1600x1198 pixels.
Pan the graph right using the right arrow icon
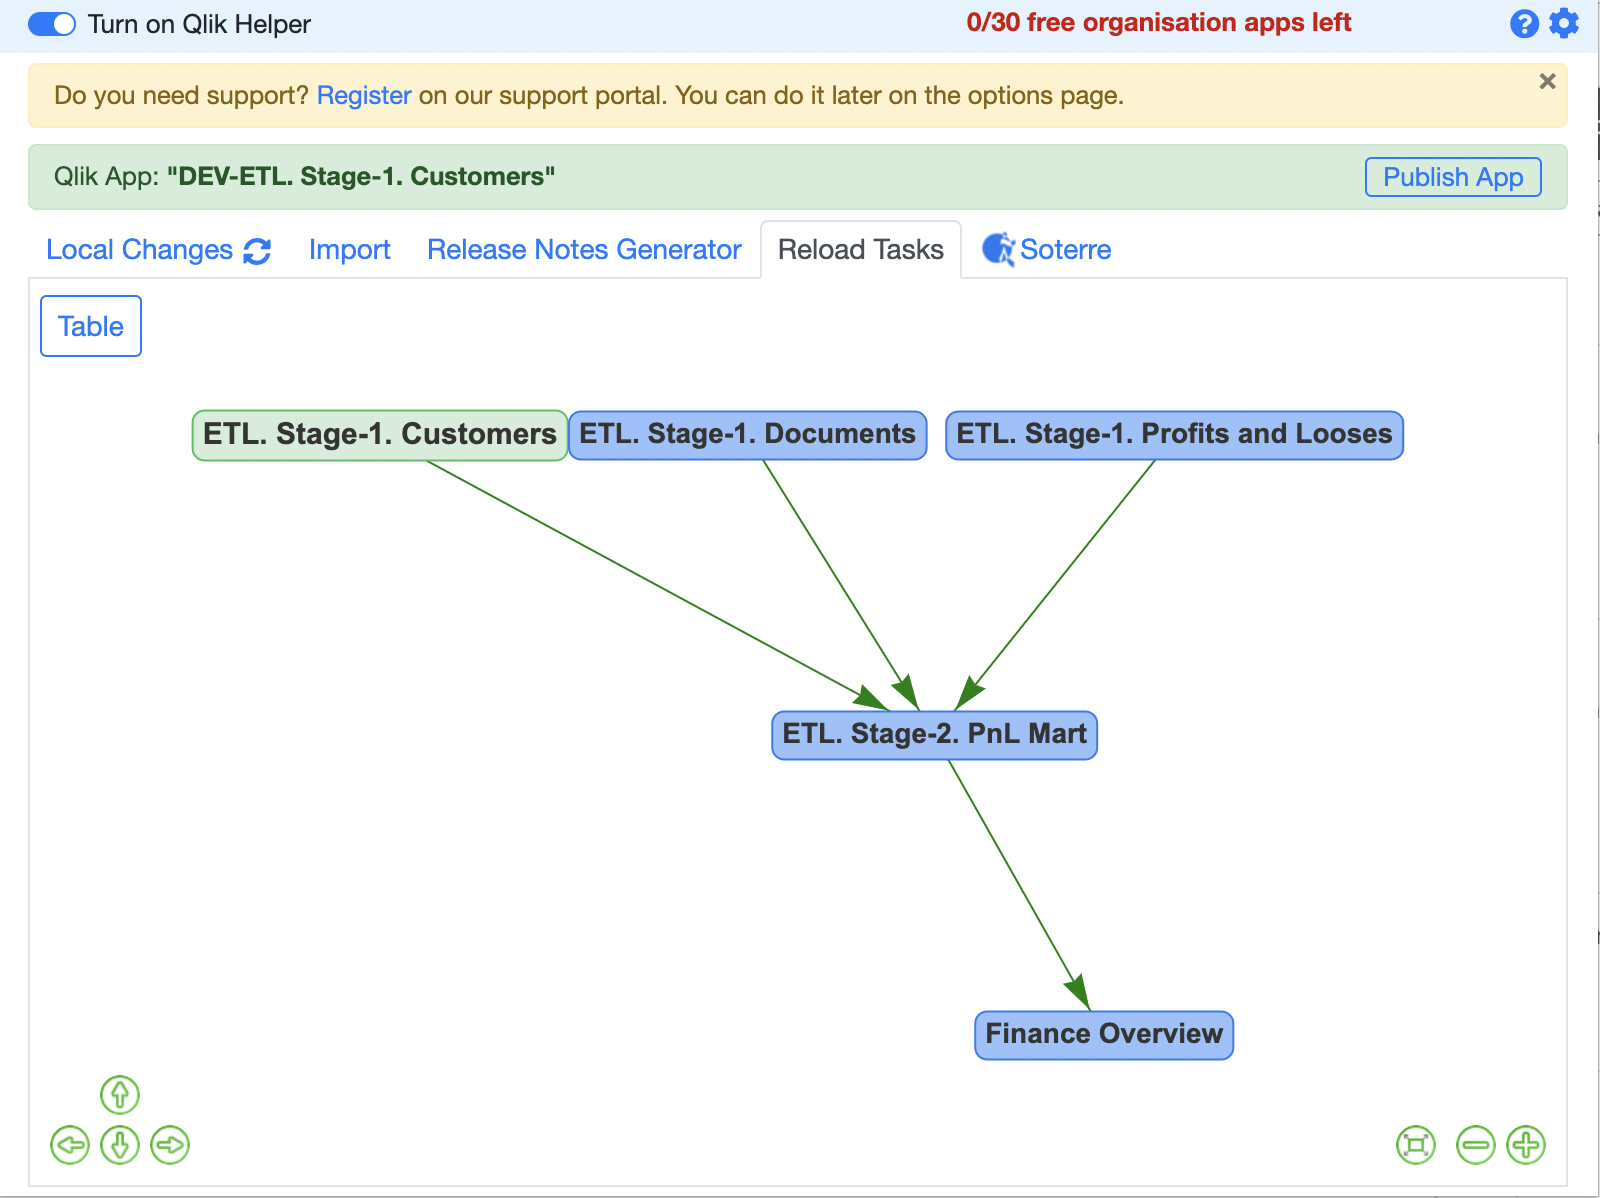tap(170, 1145)
